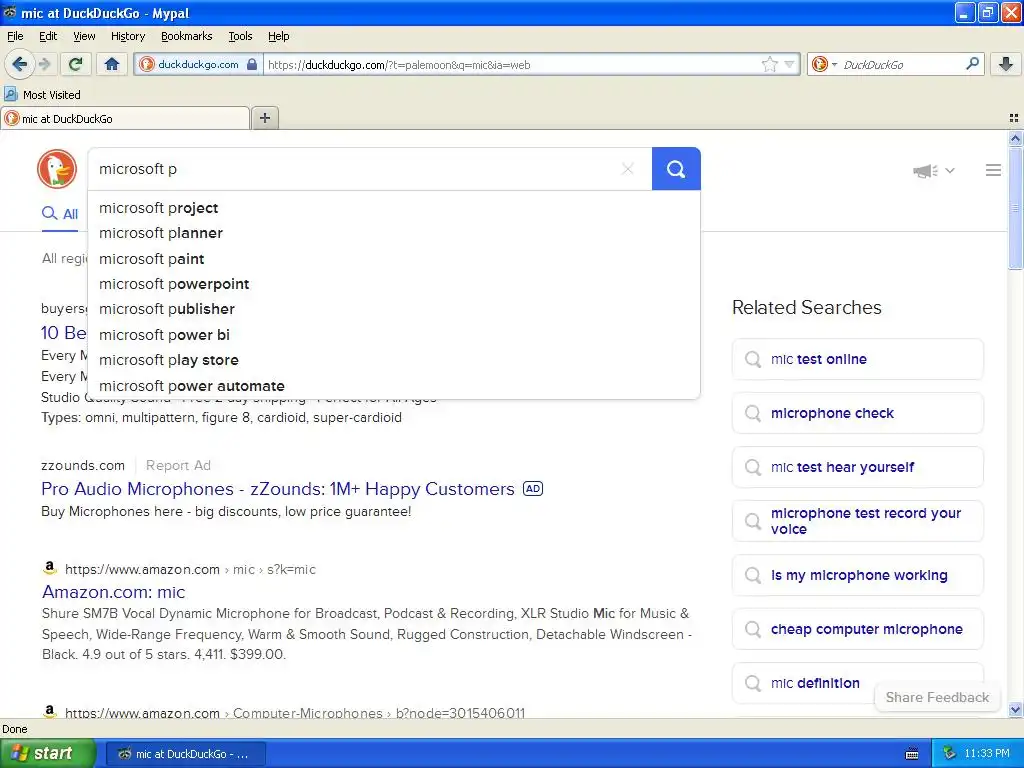Viewport: 1024px width, 768px height.
Task: Click the scrollbar down arrow
Action: [1015, 709]
